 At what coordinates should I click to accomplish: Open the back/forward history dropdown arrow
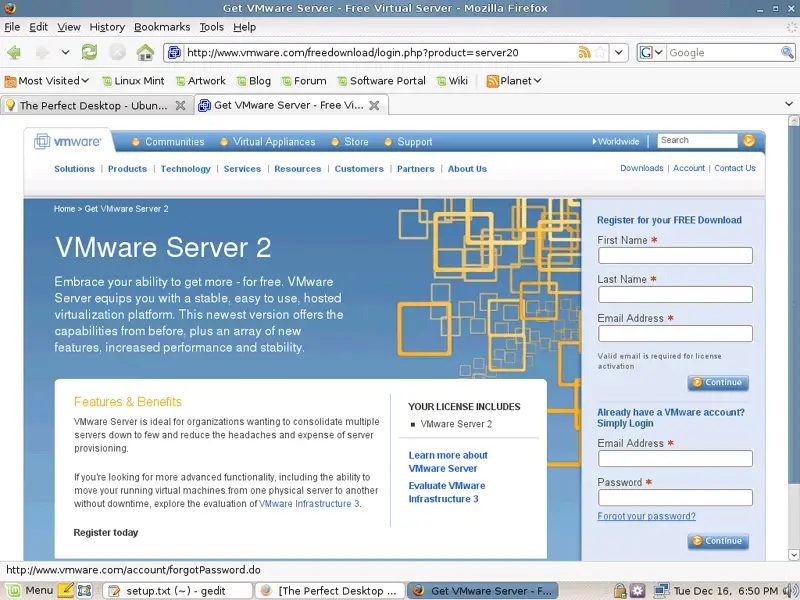click(65, 52)
